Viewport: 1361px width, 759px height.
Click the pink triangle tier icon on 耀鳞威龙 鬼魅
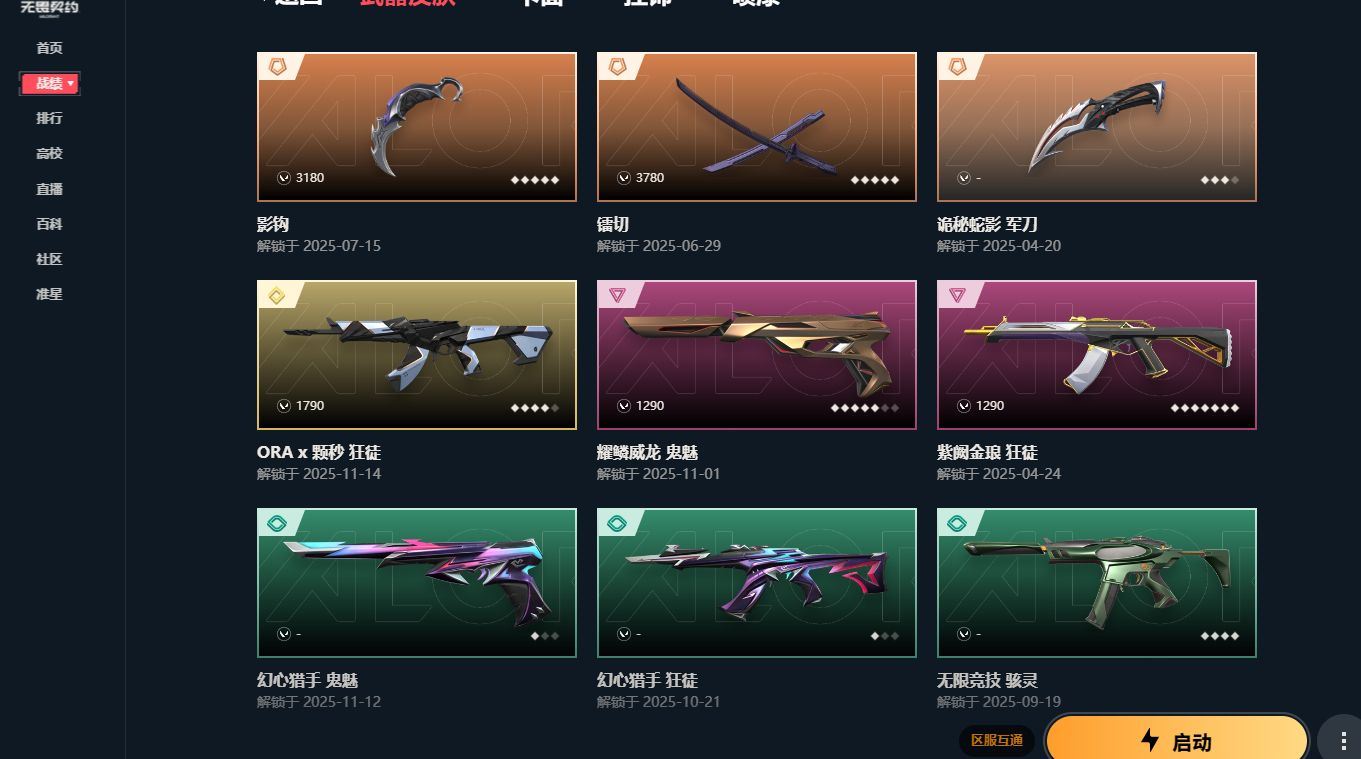tap(617, 295)
